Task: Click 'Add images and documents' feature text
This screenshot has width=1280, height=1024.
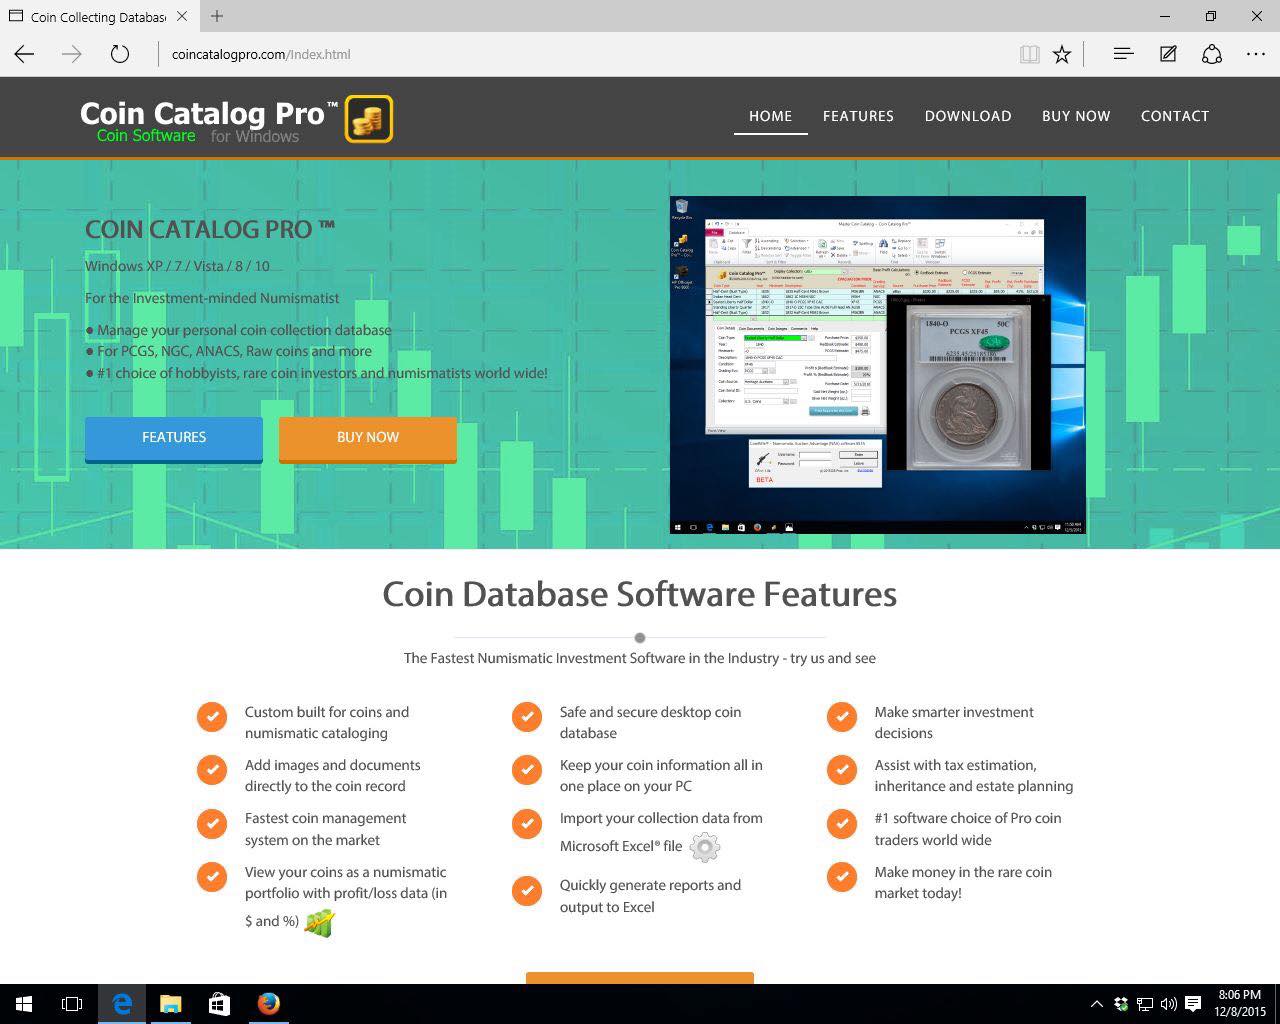Action: point(333,775)
